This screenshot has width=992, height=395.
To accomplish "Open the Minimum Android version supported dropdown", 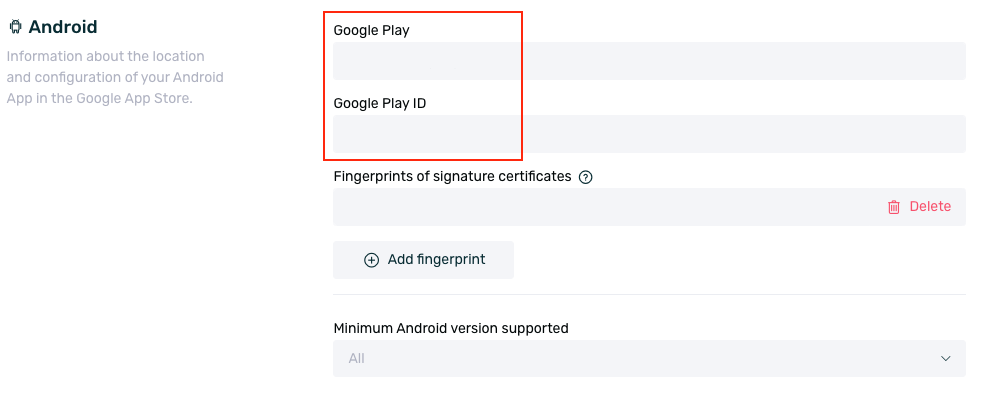I will 649,358.
